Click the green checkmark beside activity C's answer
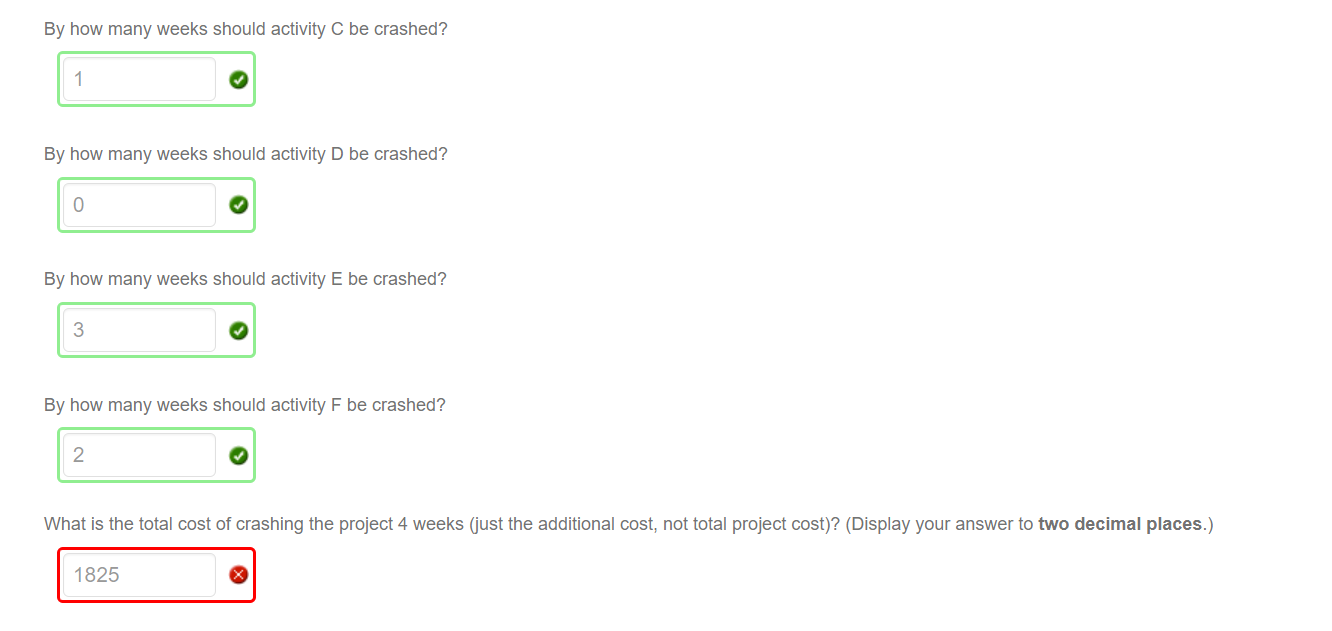1332x631 pixels. 238,79
